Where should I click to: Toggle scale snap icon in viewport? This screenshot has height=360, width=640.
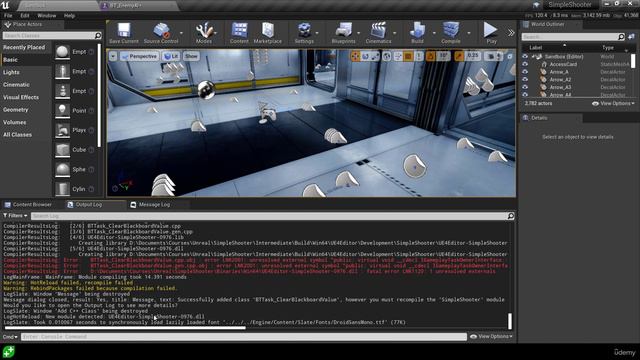pyautogui.click(x=459, y=56)
